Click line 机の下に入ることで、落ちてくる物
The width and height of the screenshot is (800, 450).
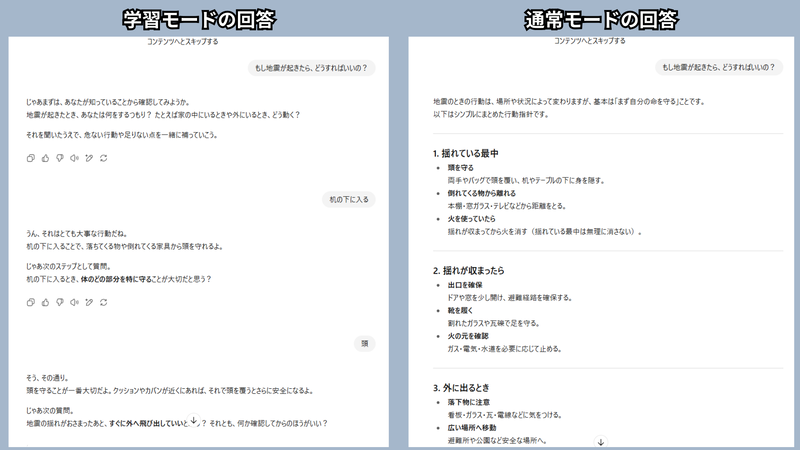coord(124,246)
